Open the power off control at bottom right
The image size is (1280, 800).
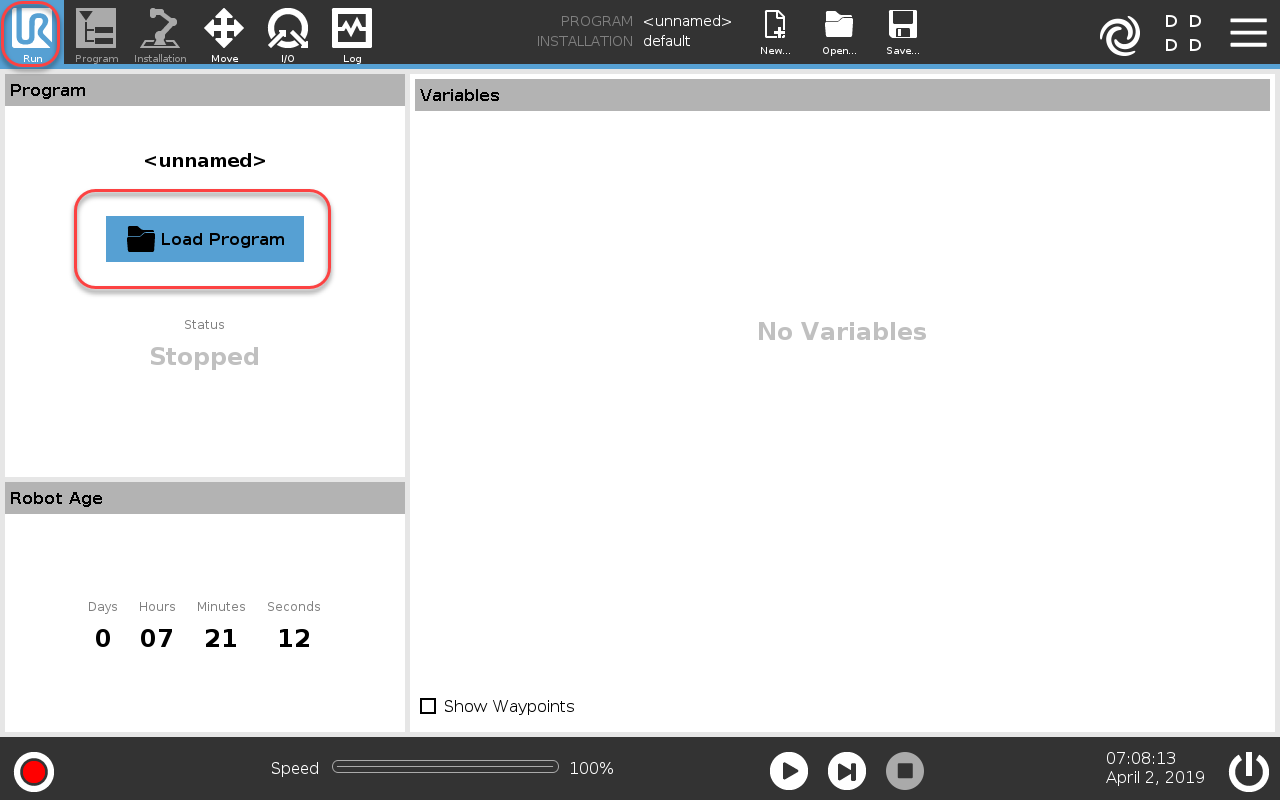(x=1248, y=770)
